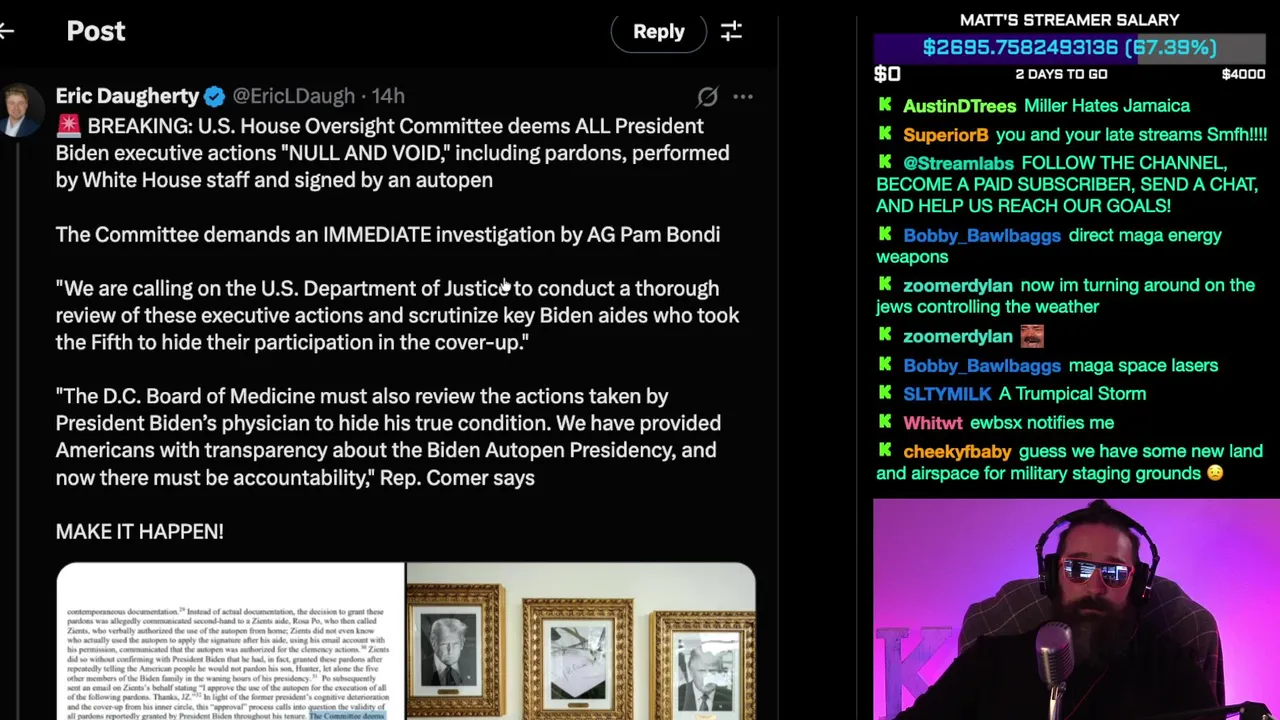The image size is (1280, 720).
Task: Click the 2 DAYS TO GO label
Action: click(x=1061, y=74)
